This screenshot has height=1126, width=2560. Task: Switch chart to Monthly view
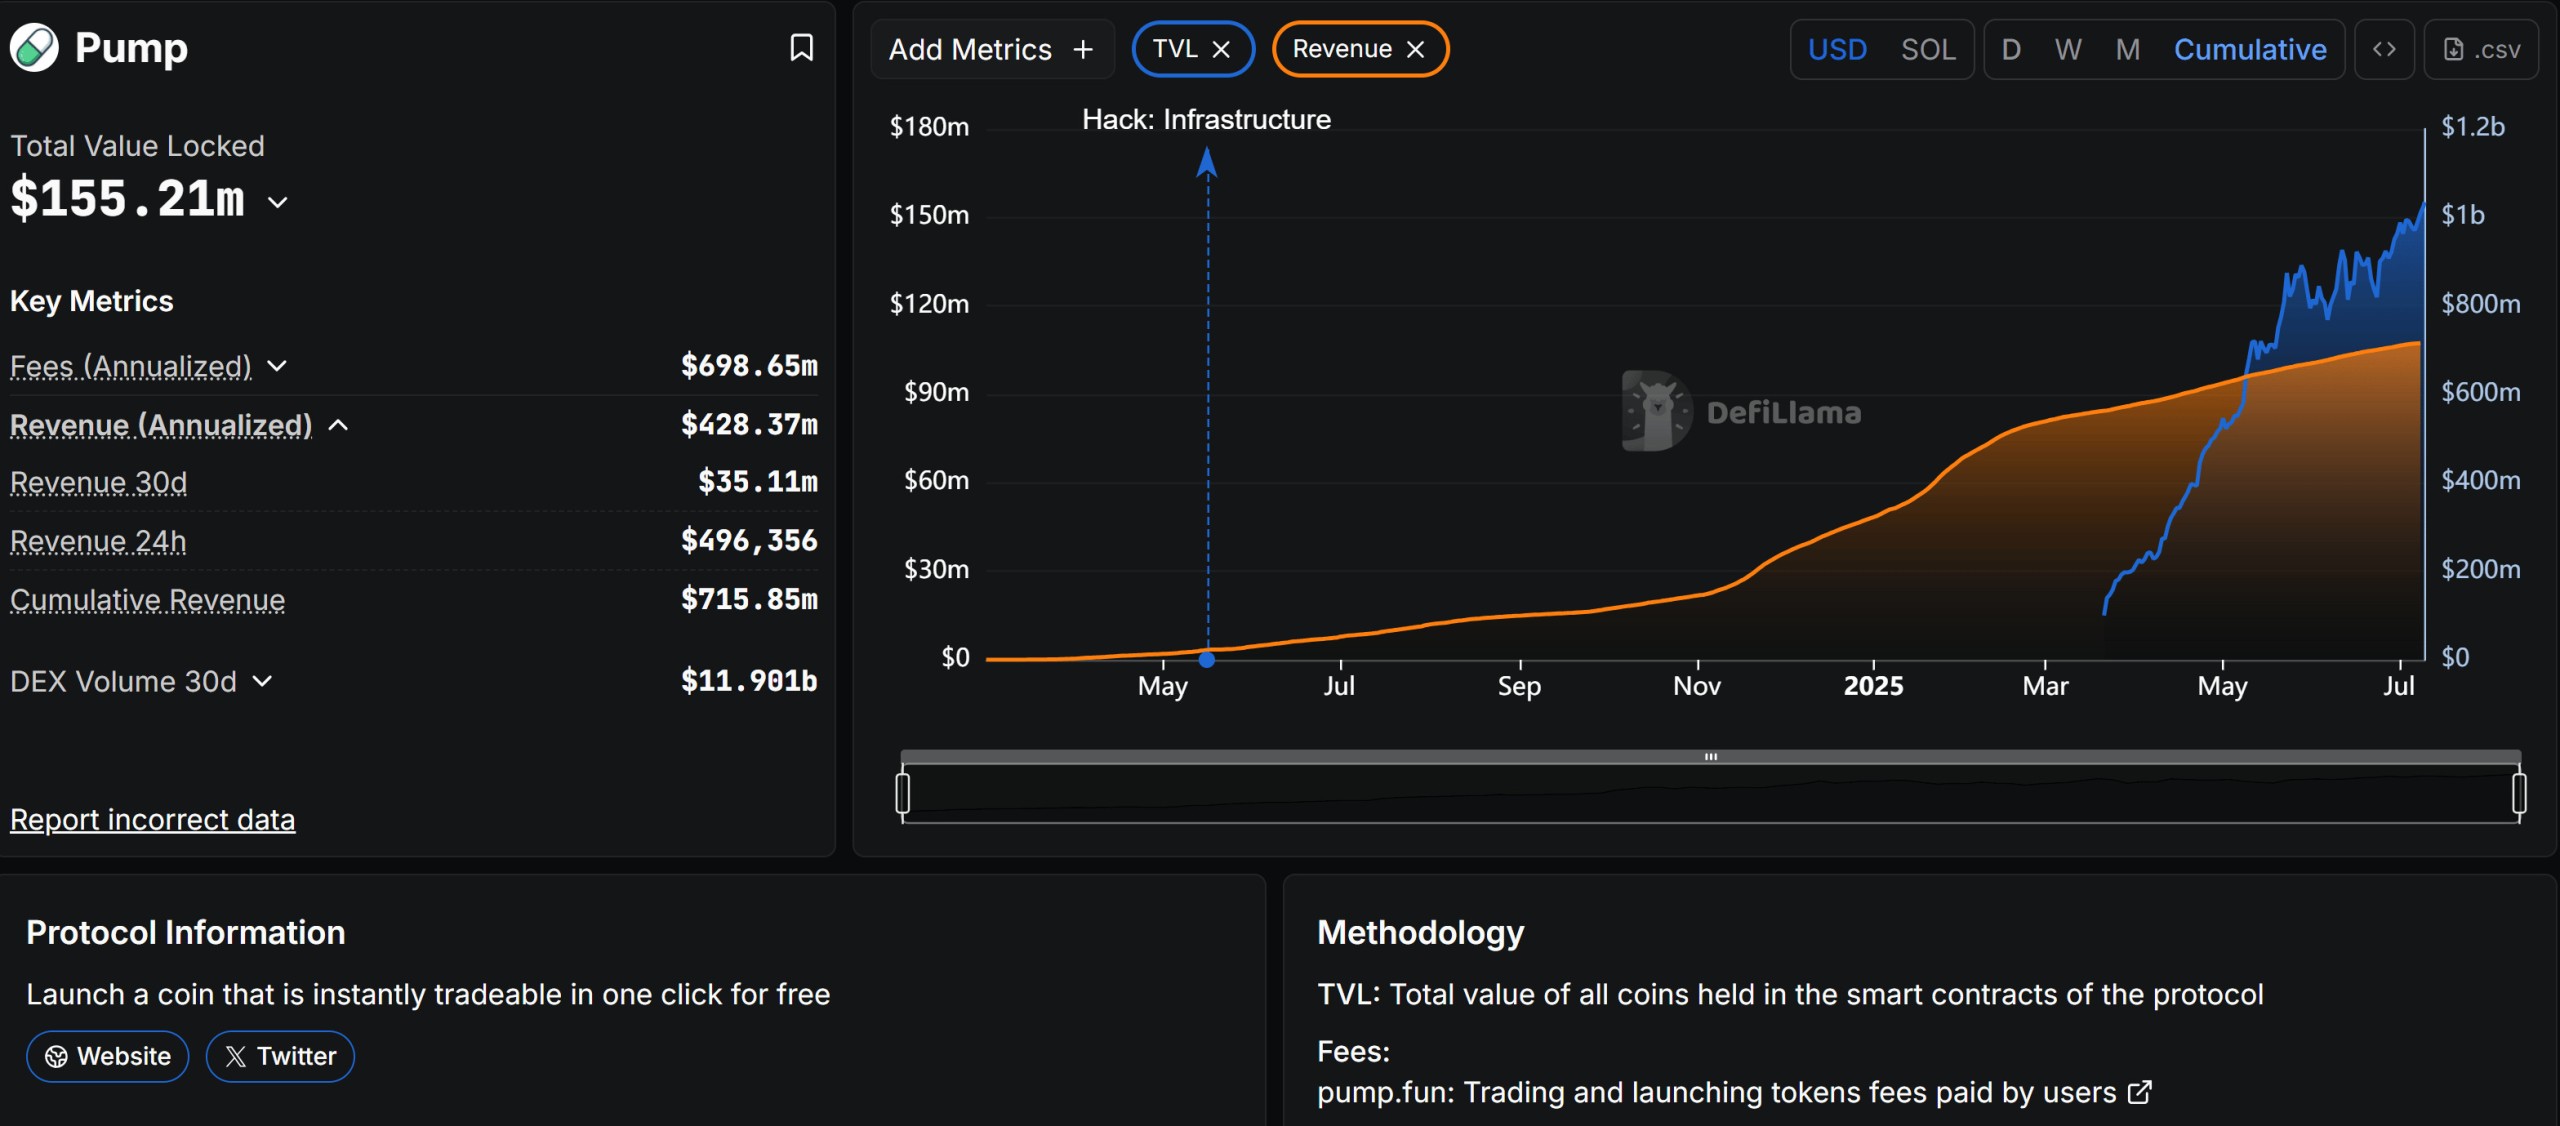tap(2126, 49)
